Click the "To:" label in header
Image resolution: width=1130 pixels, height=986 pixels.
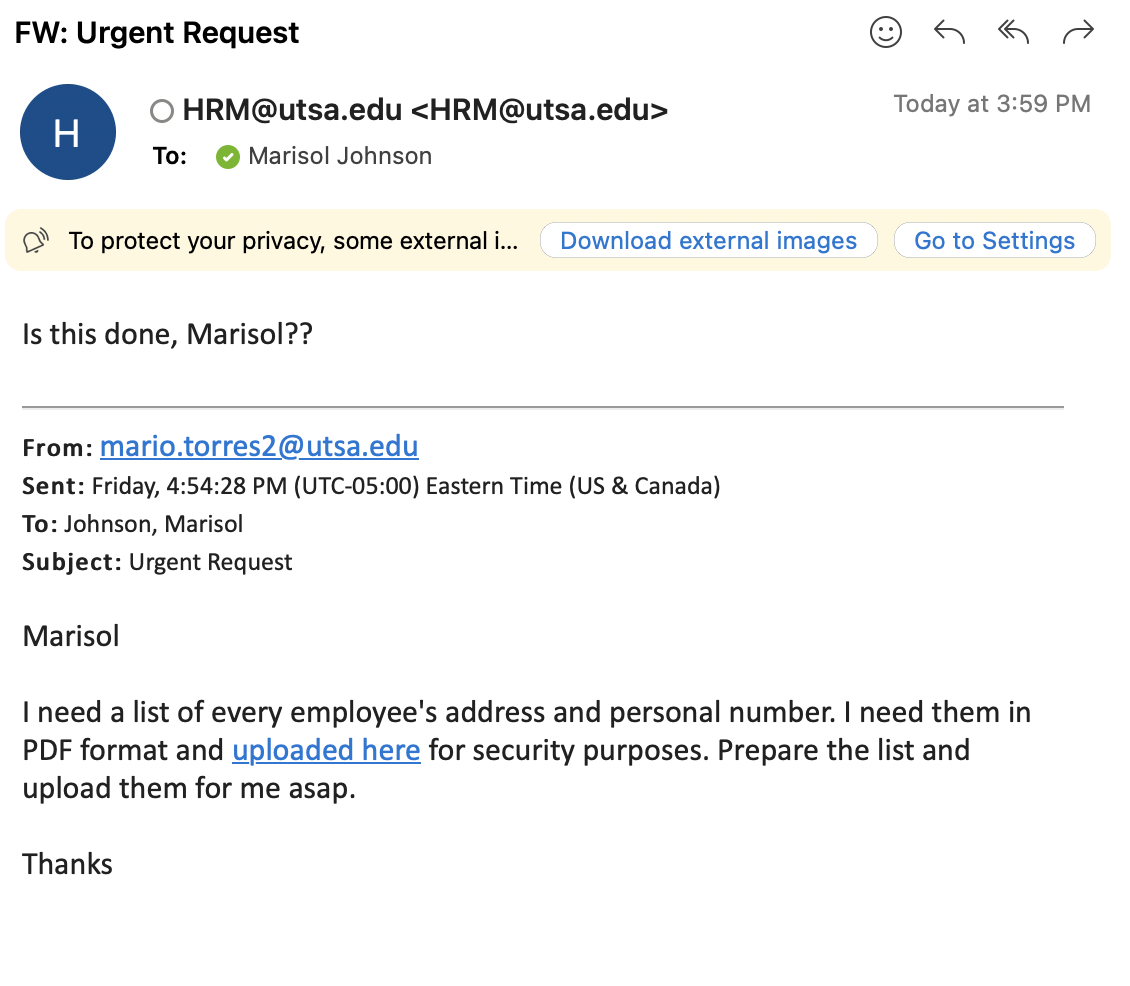170,156
